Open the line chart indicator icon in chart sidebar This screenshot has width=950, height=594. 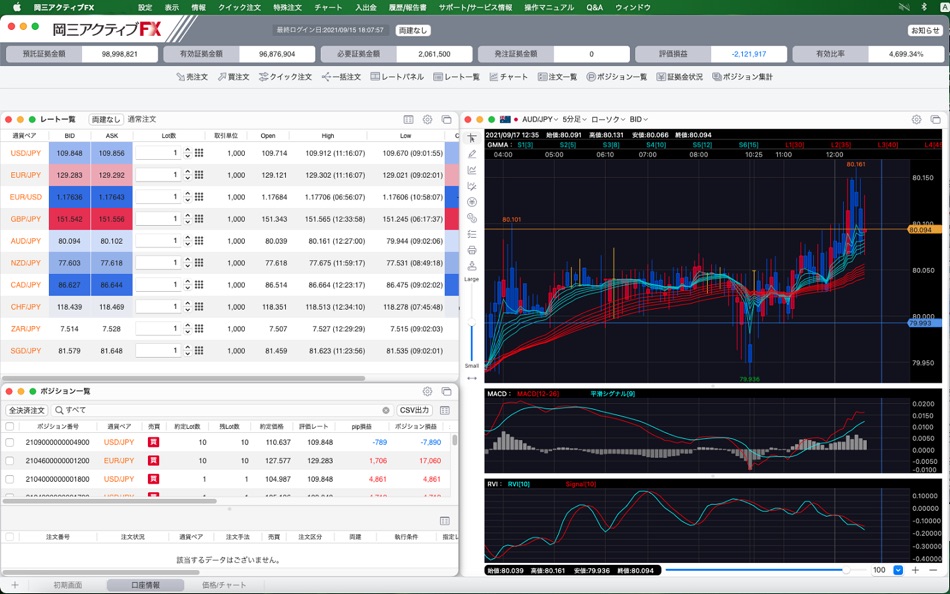click(472, 170)
